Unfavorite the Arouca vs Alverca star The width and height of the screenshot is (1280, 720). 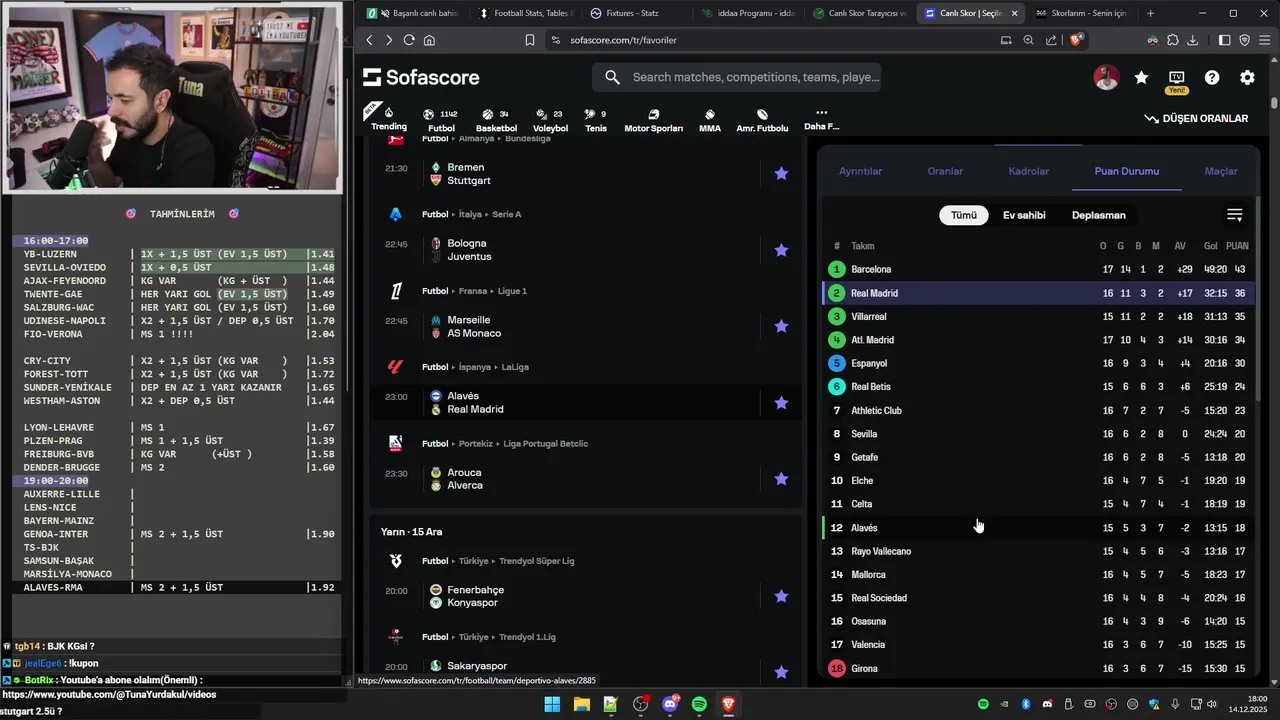point(781,479)
